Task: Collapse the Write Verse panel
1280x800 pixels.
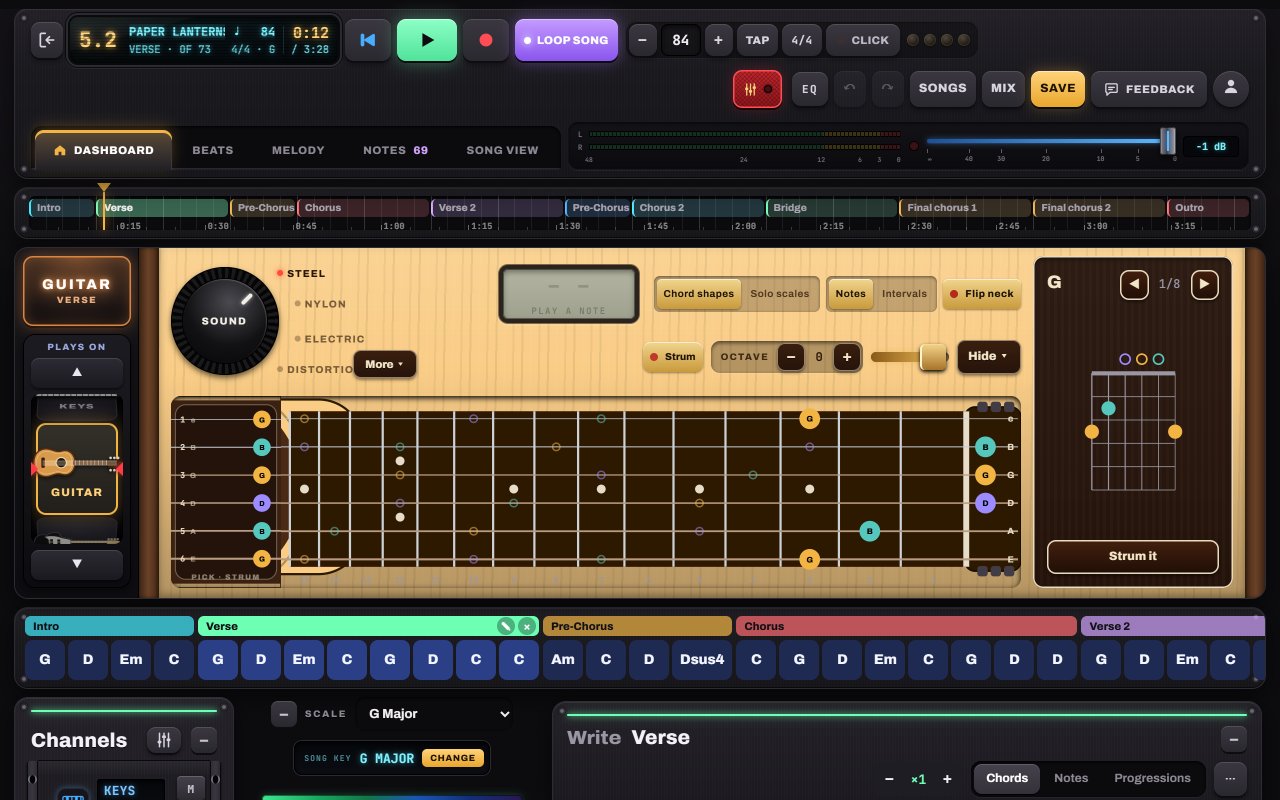Action: point(1234,739)
